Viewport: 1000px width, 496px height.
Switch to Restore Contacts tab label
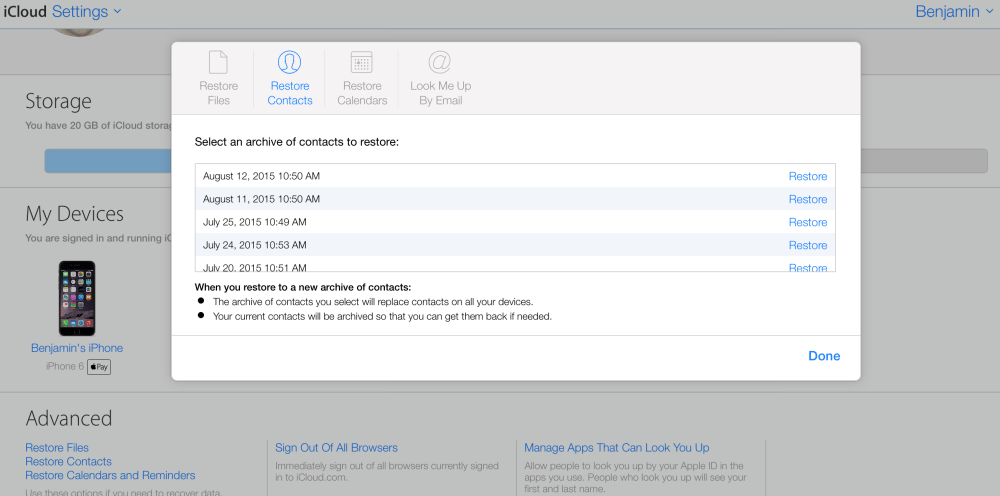pyautogui.click(x=290, y=93)
